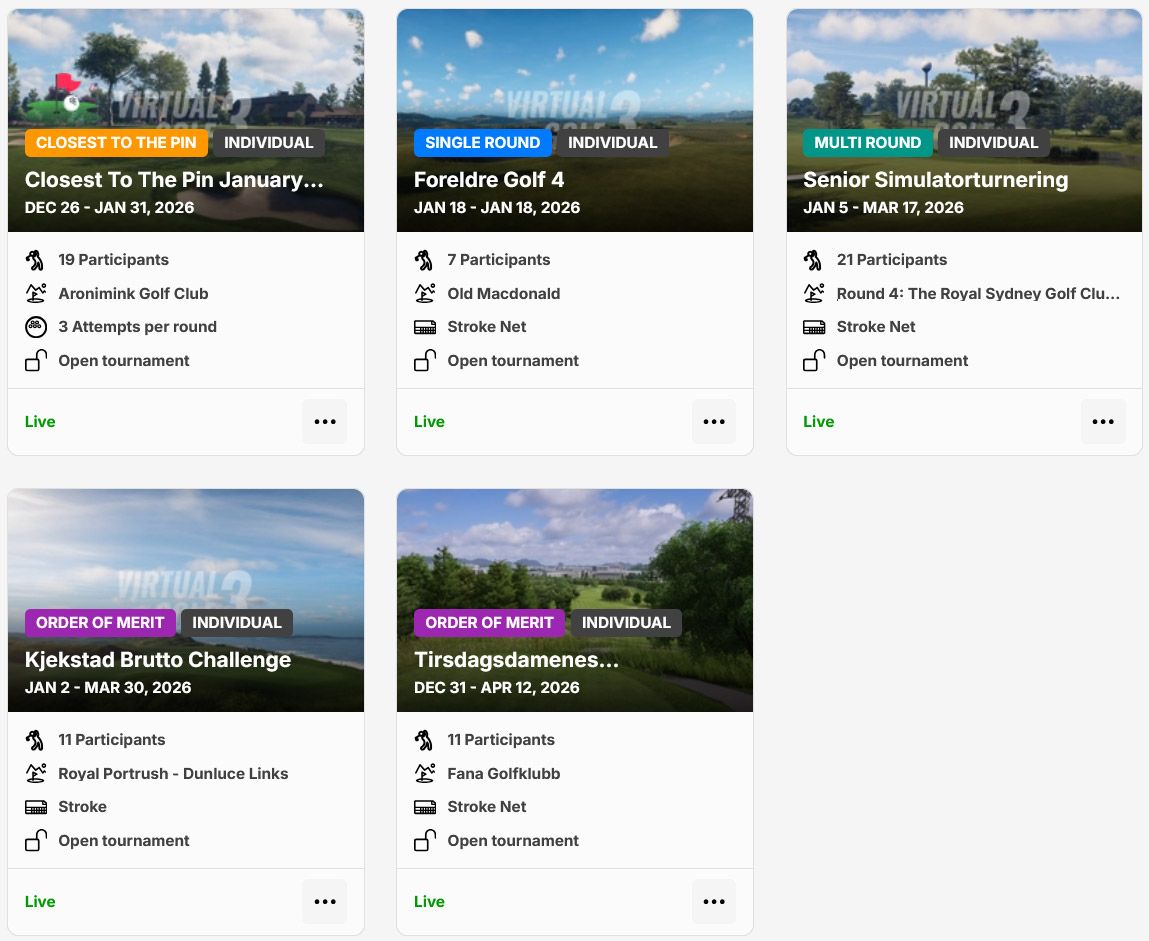Open more options for Kjekstad Brutto Challenge
The width and height of the screenshot is (1149, 941).
(x=324, y=902)
